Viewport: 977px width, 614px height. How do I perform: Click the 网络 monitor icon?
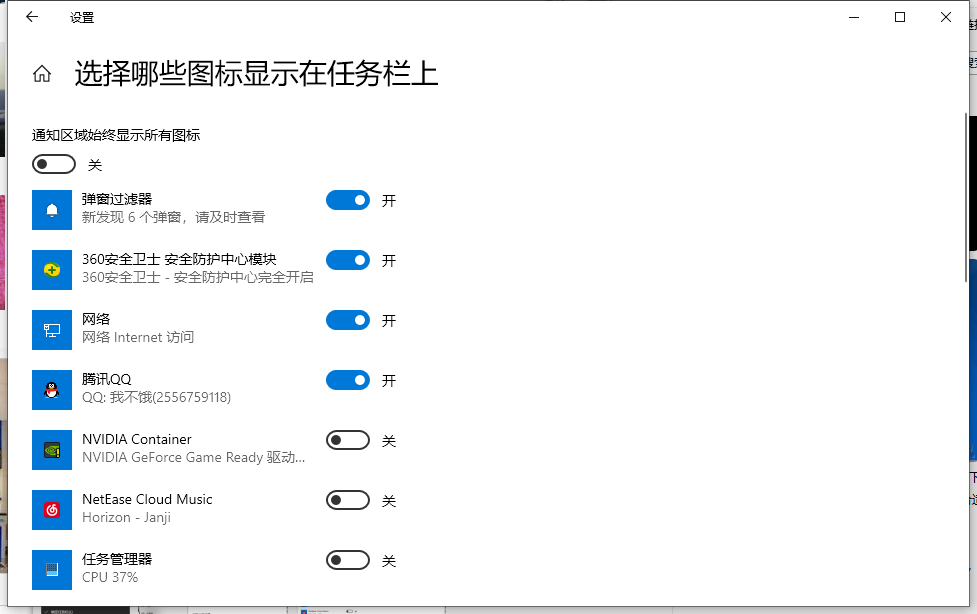(52, 329)
